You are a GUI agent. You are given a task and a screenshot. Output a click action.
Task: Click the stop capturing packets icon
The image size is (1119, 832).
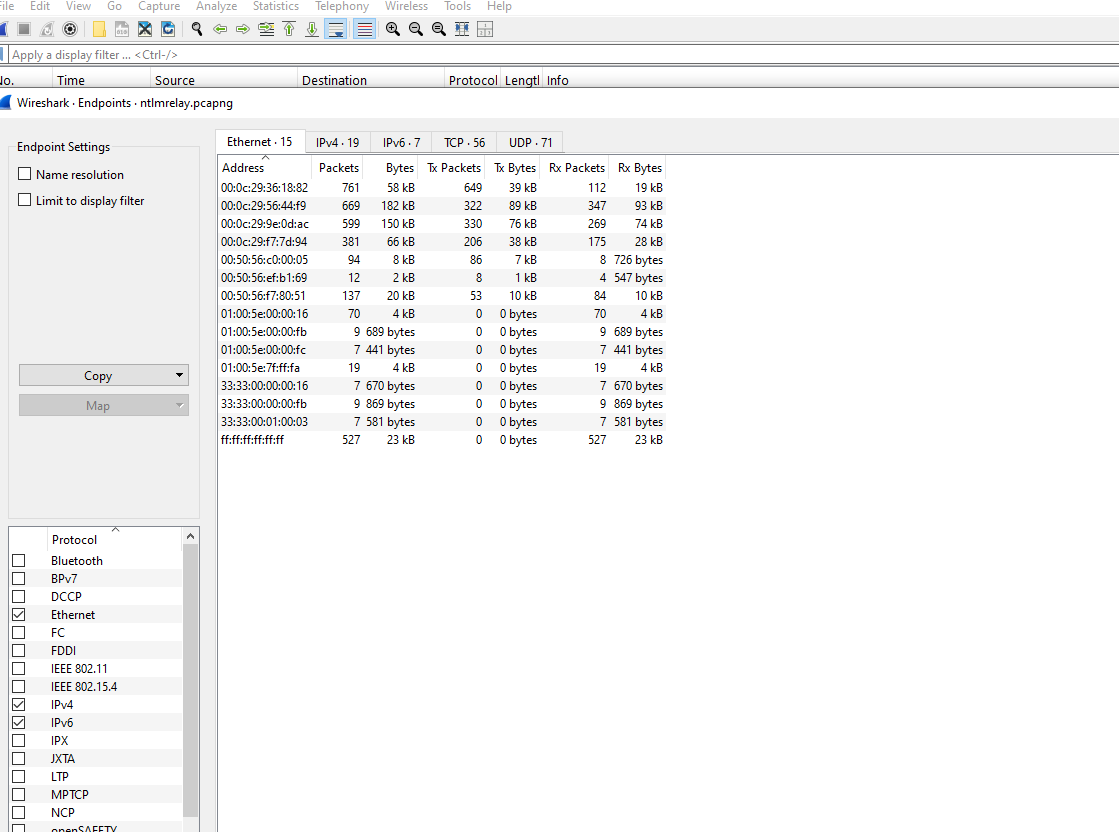click(x=24, y=29)
